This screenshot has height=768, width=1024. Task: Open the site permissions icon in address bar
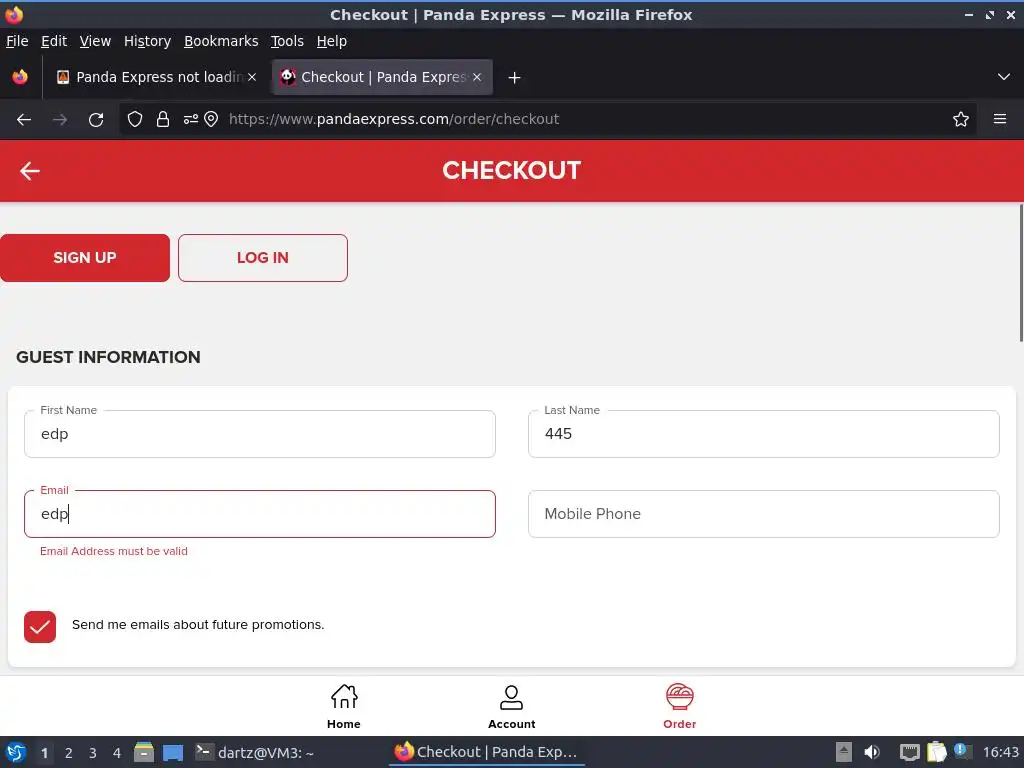pos(191,119)
